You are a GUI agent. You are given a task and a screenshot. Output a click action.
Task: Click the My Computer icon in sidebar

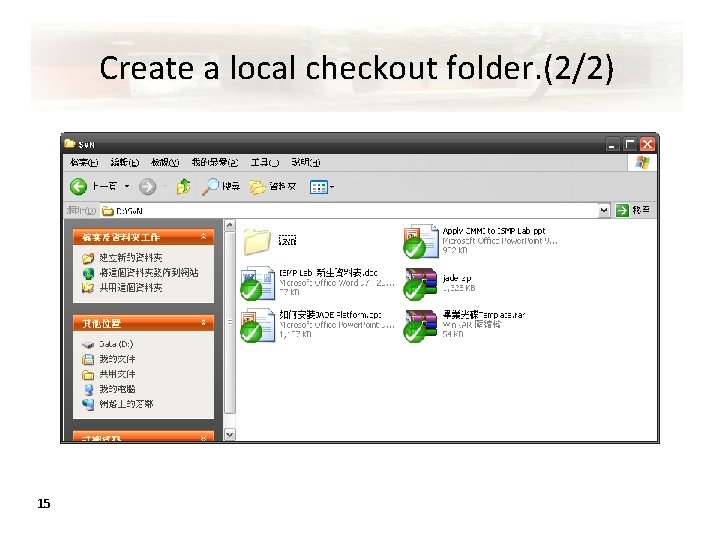coord(88,389)
